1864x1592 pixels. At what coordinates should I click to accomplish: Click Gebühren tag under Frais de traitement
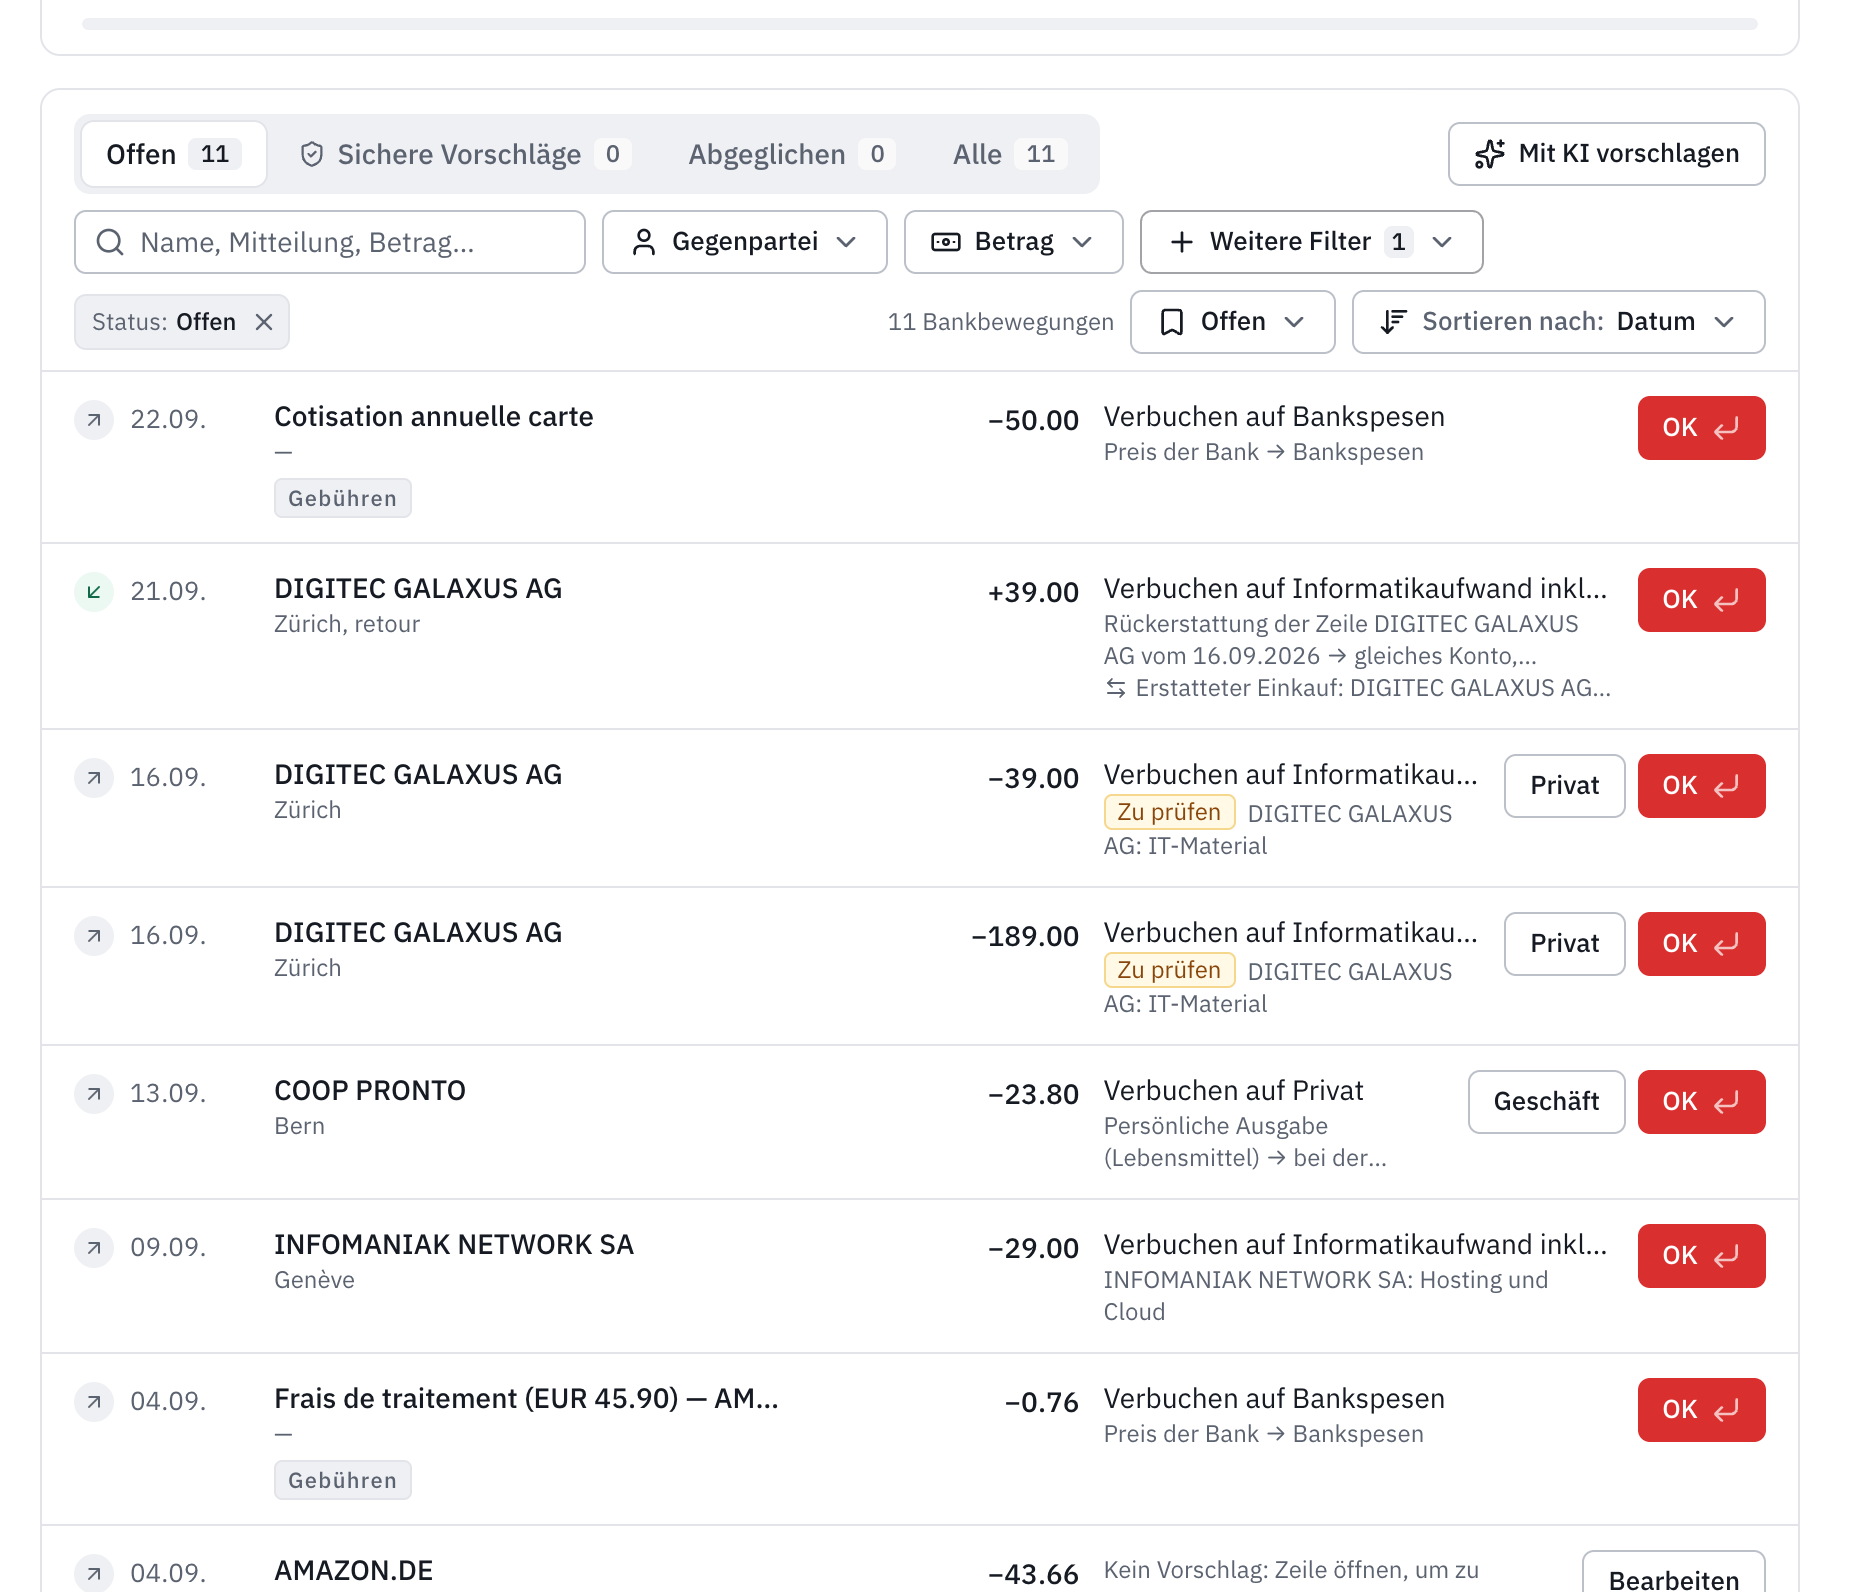tap(342, 1480)
